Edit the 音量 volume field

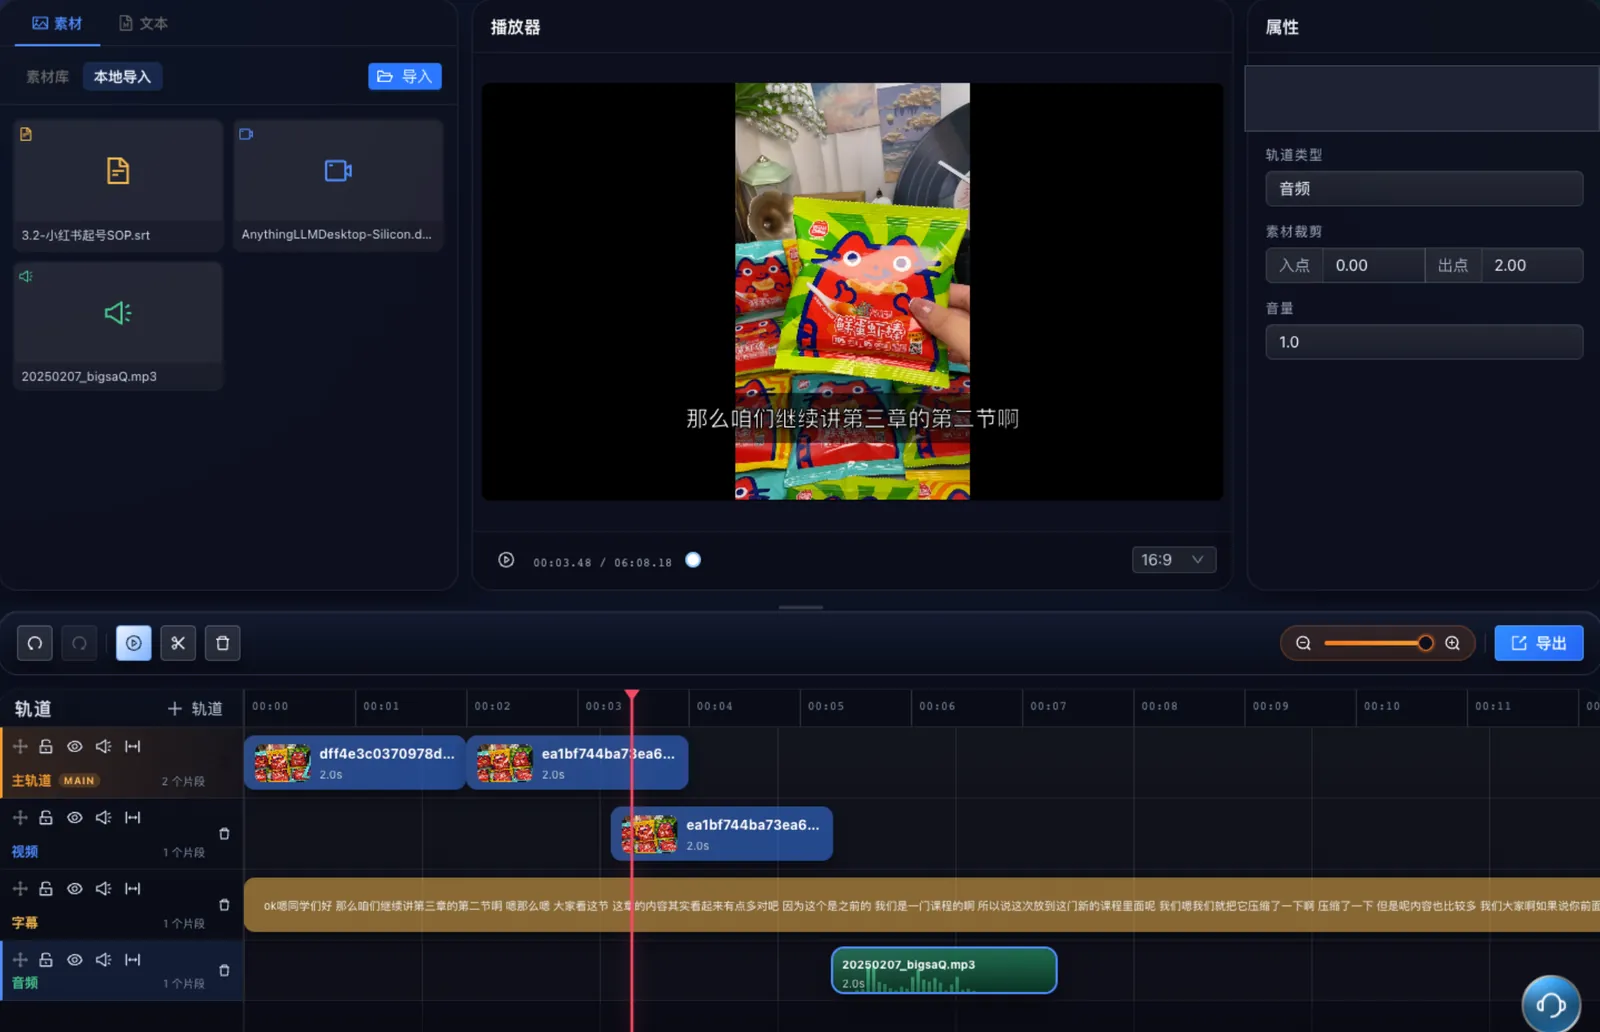pos(1424,342)
